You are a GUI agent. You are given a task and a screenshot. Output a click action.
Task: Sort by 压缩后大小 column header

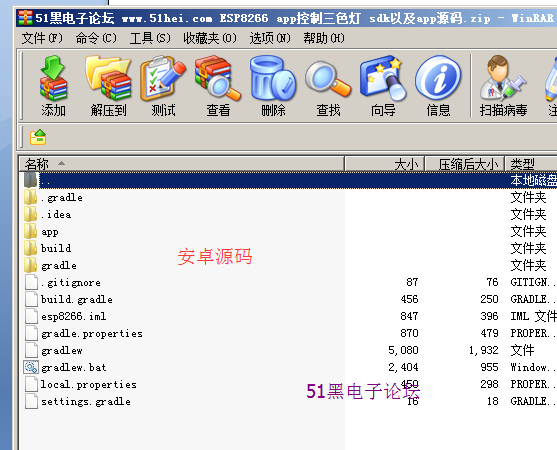(465, 164)
